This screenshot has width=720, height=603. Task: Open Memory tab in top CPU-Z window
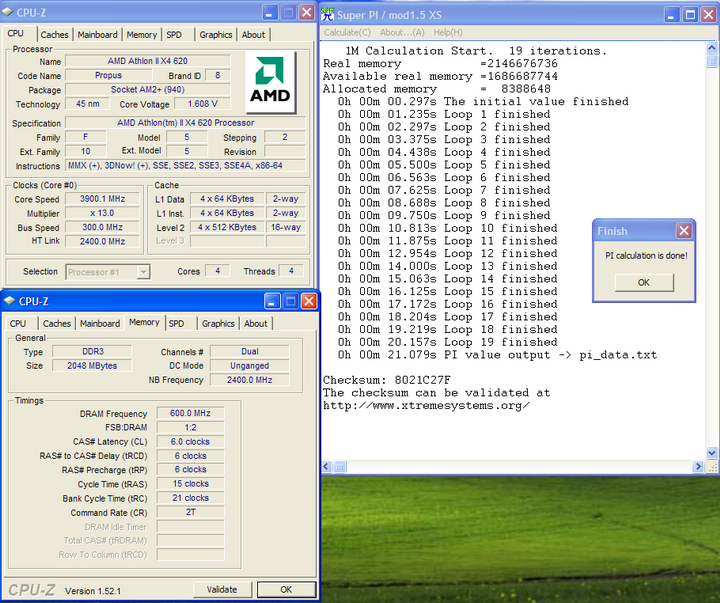coord(141,34)
